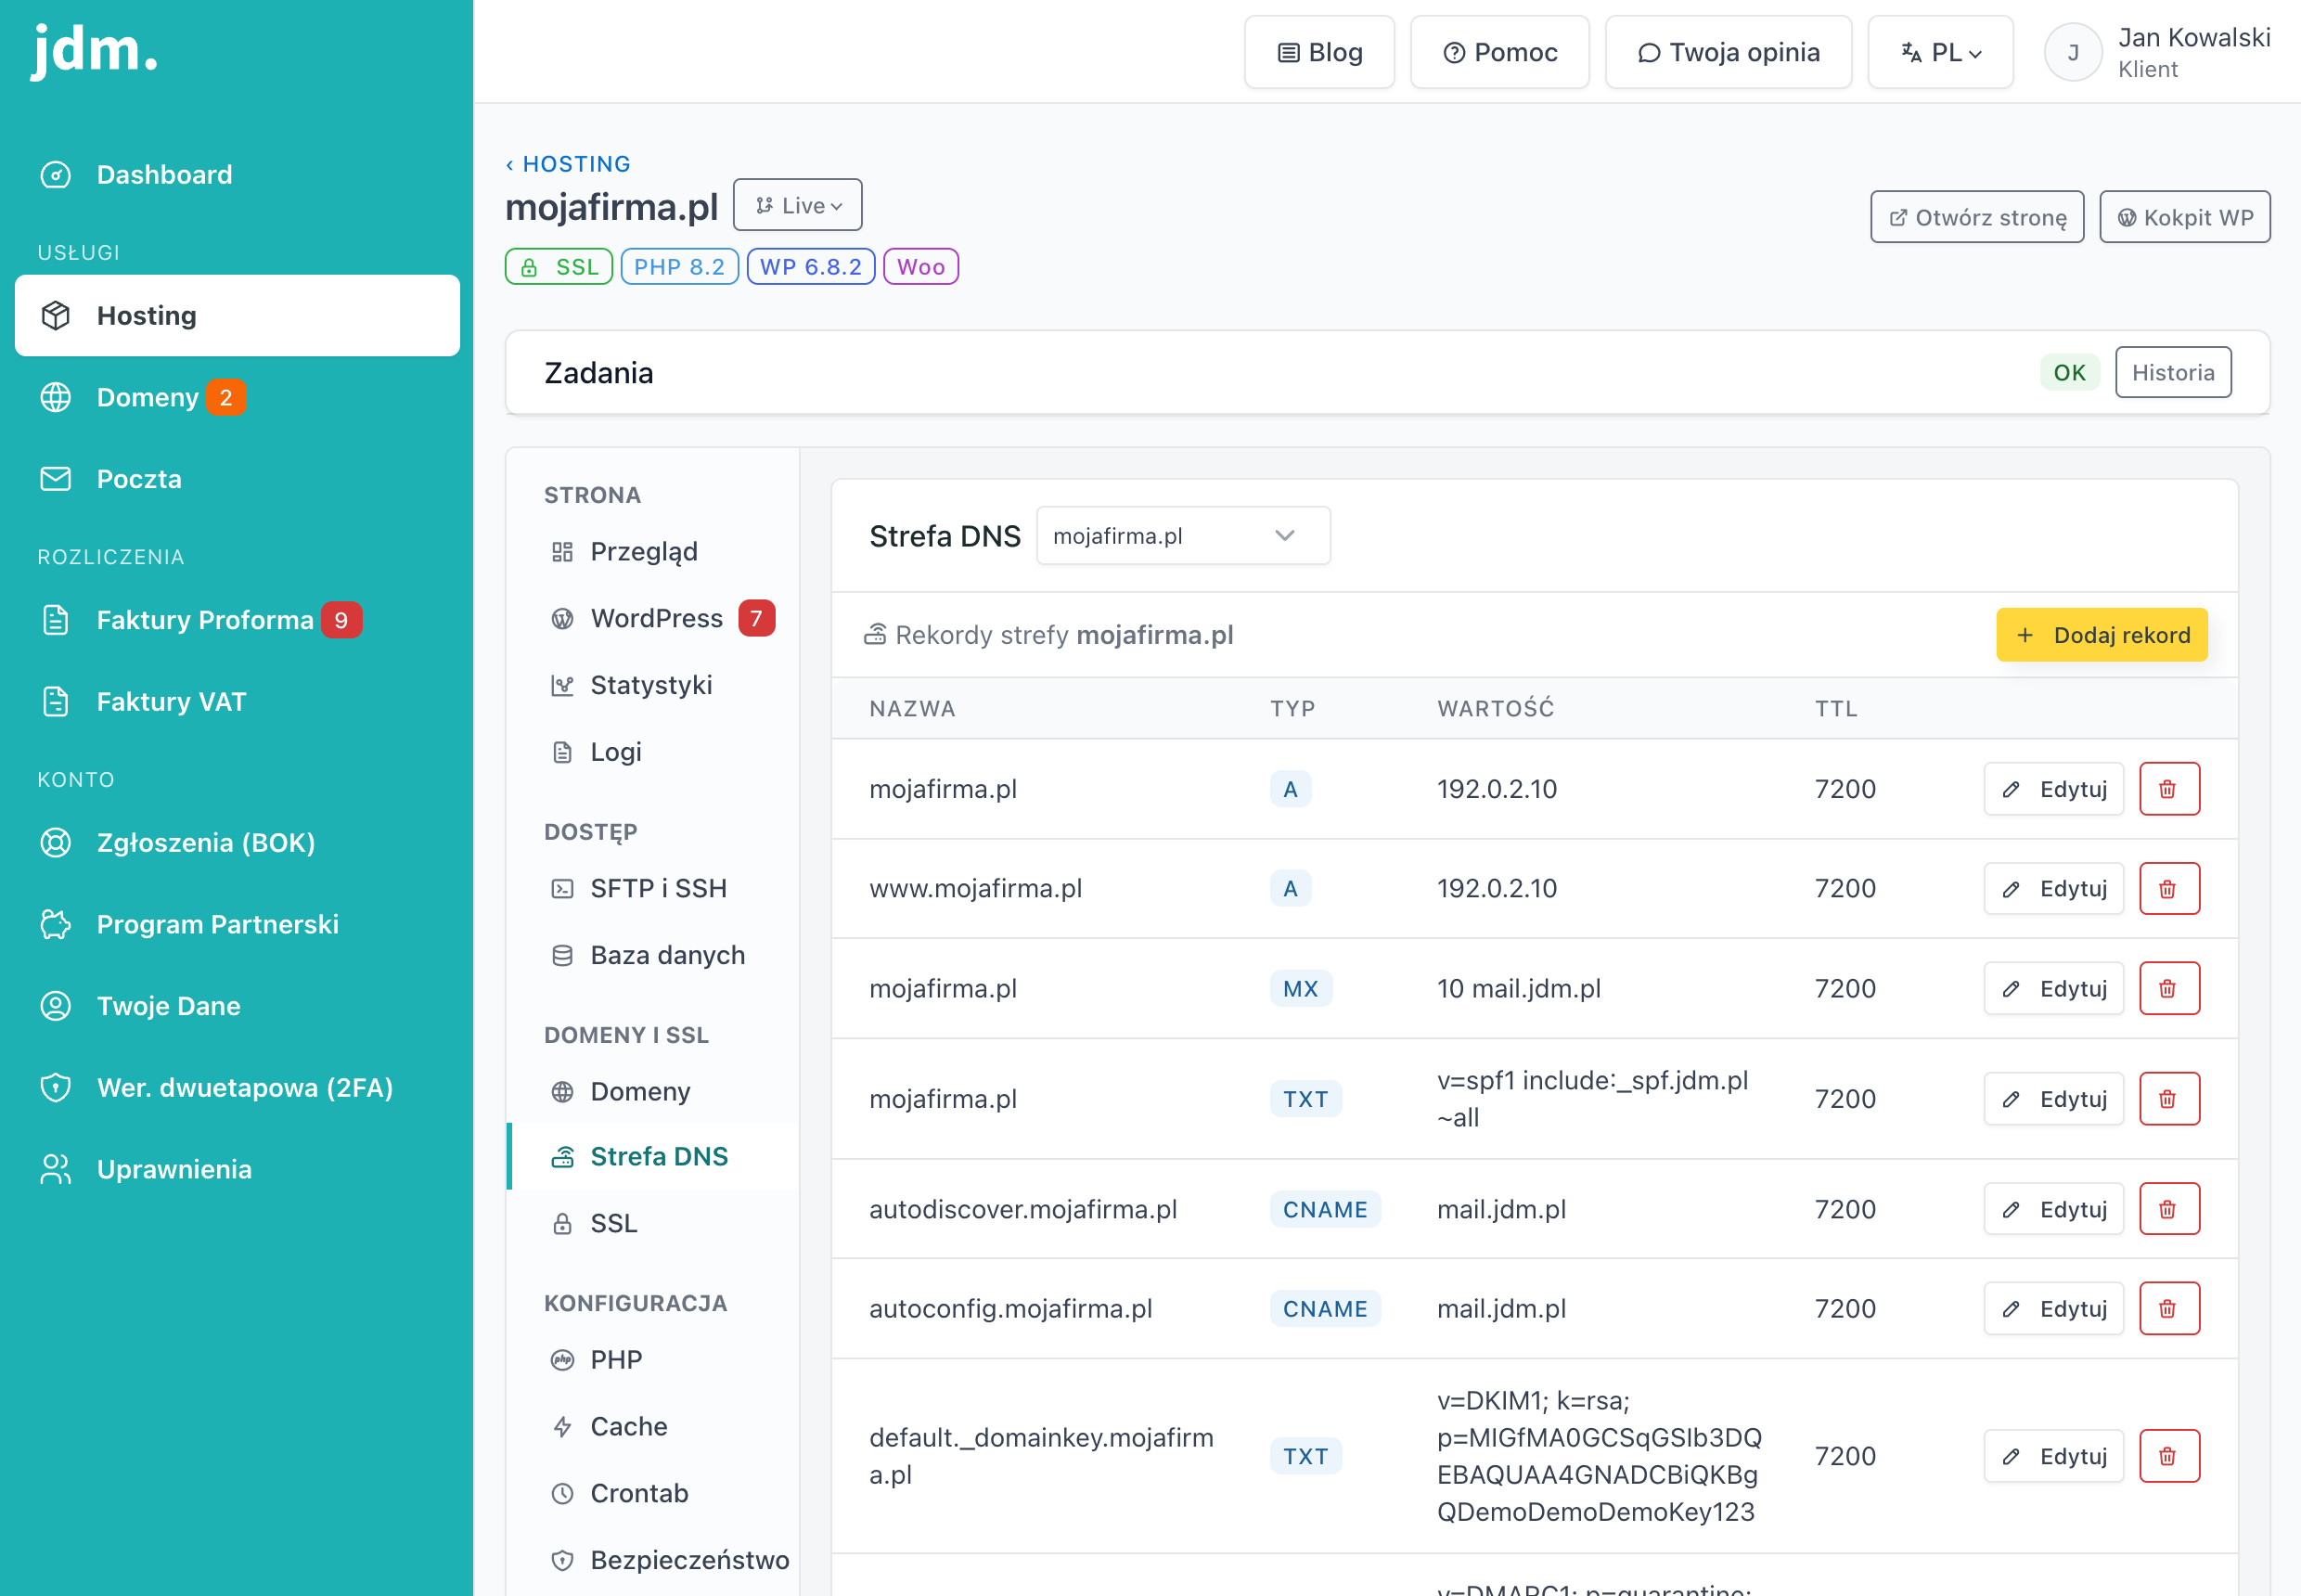This screenshot has height=1596, width=2301.
Task: Open Faktury VAT in sidebar
Action: click(x=238, y=702)
